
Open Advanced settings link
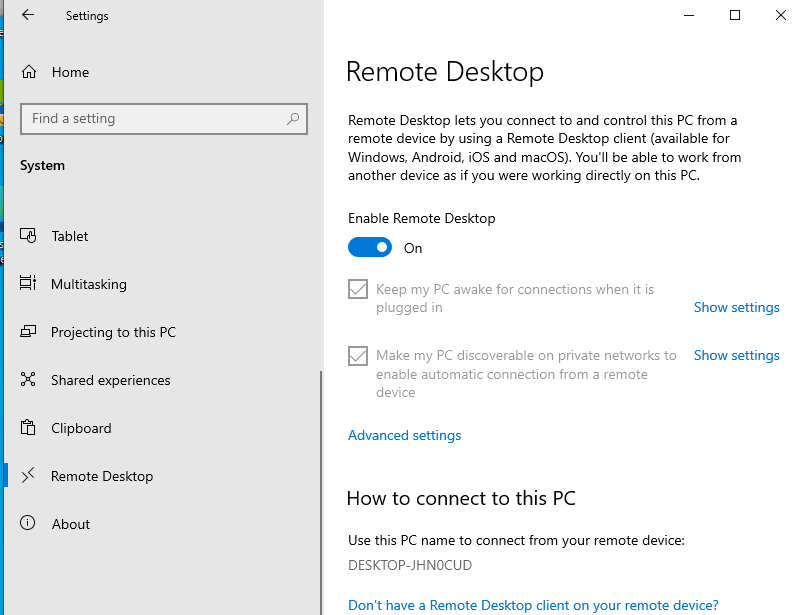click(x=405, y=436)
